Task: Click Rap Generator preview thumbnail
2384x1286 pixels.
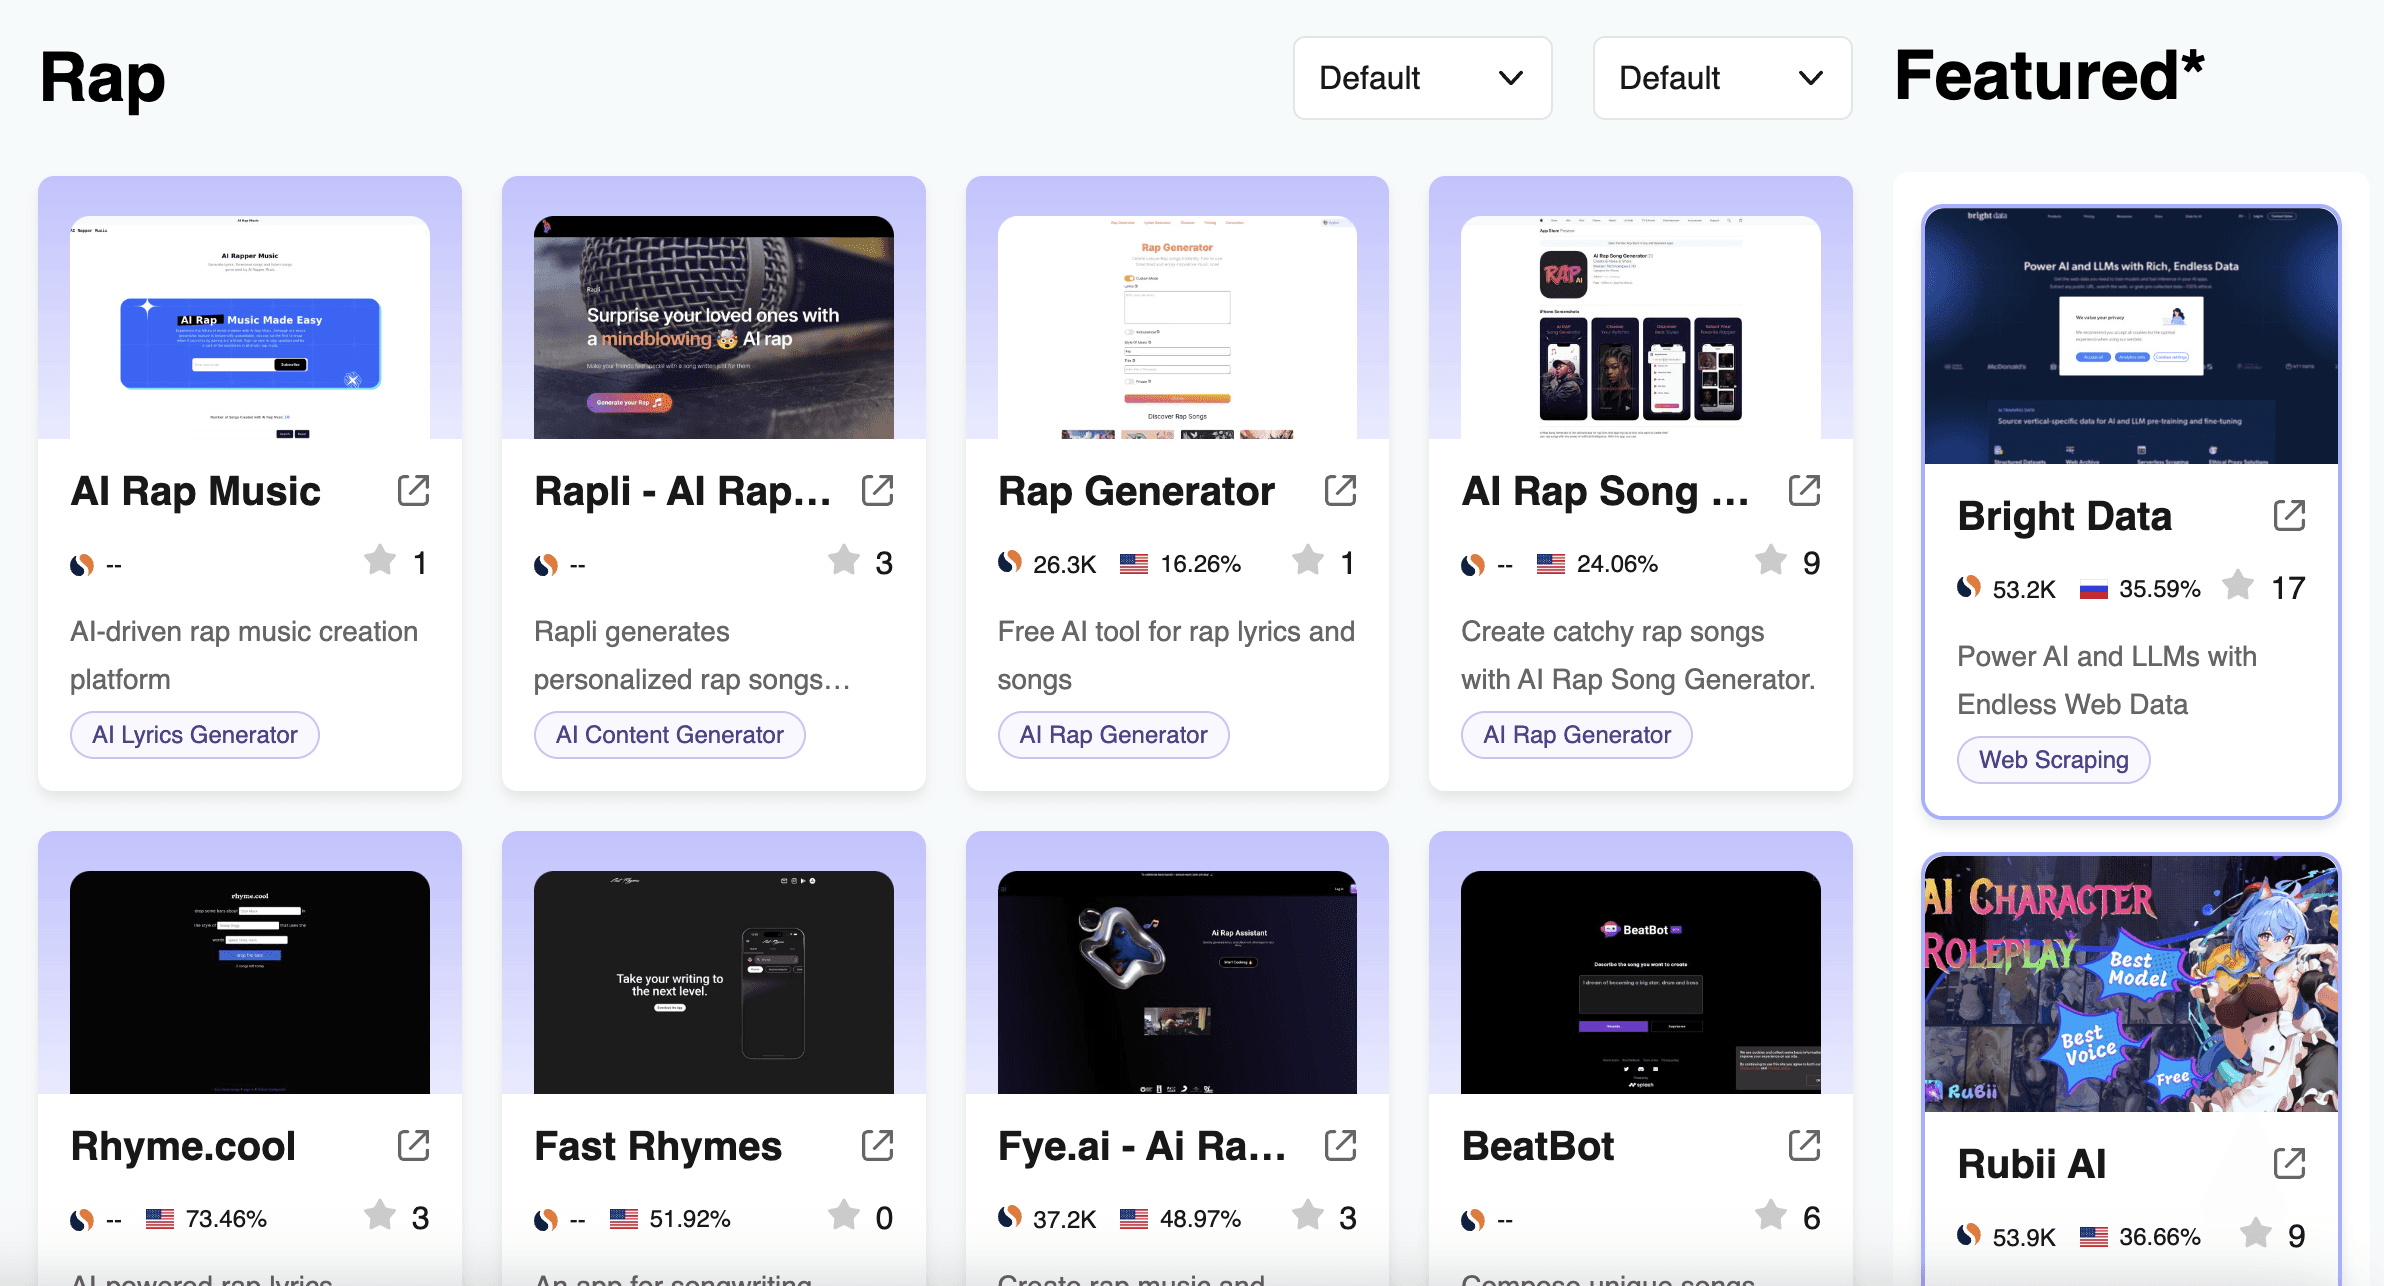Action: click(1177, 327)
